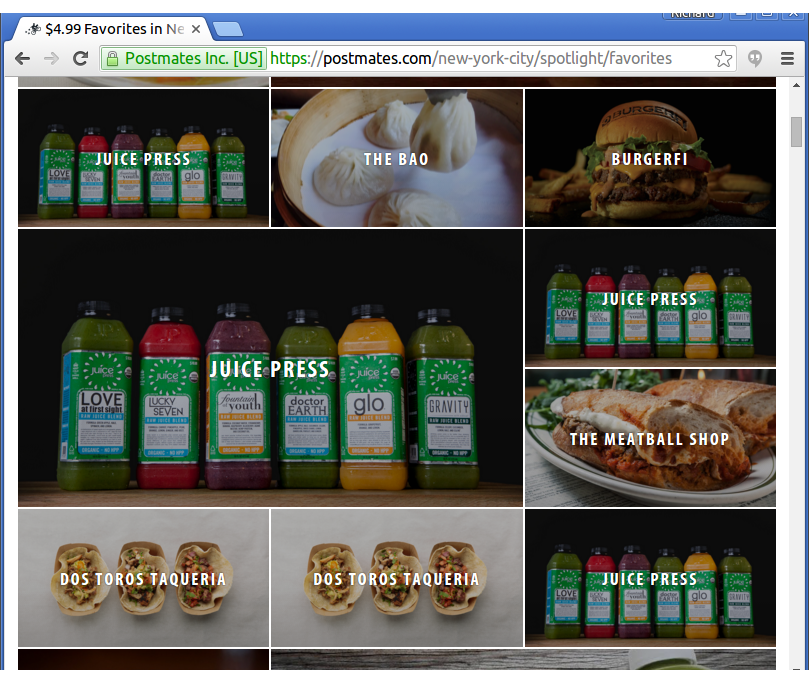This screenshot has width=809, height=683.
Task: Open Dos Toros Taqueria tile beside Juice Press
Action: pos(397,578)
